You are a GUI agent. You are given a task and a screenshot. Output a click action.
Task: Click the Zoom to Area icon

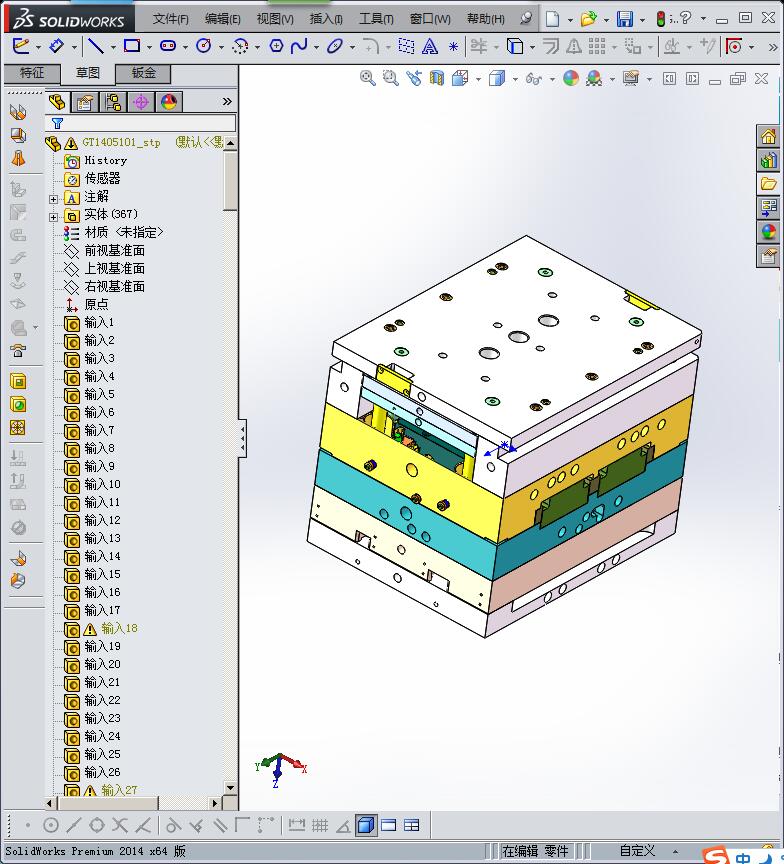coord(391,78)
